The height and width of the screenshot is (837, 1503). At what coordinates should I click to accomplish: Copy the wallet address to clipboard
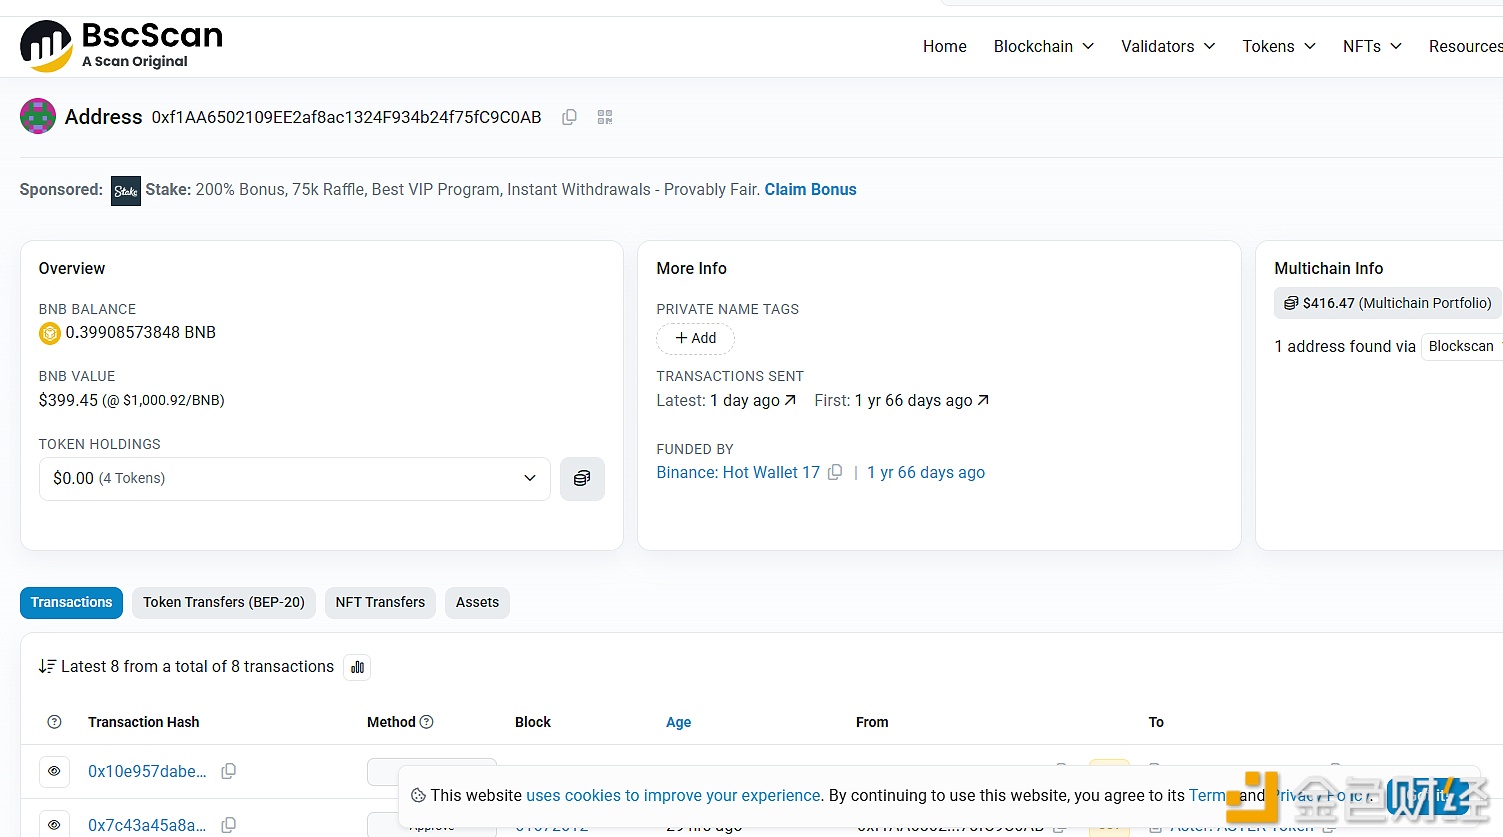click(x=569, y=117)
